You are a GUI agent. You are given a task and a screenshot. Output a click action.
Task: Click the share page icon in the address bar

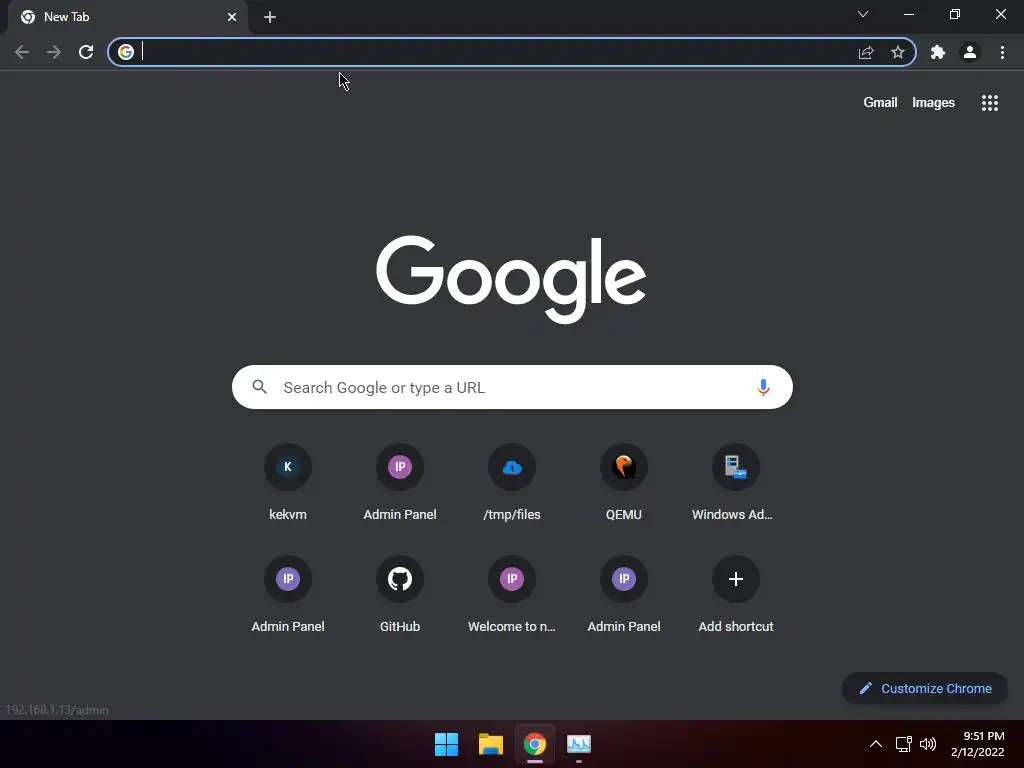click(x=866, y=52)
